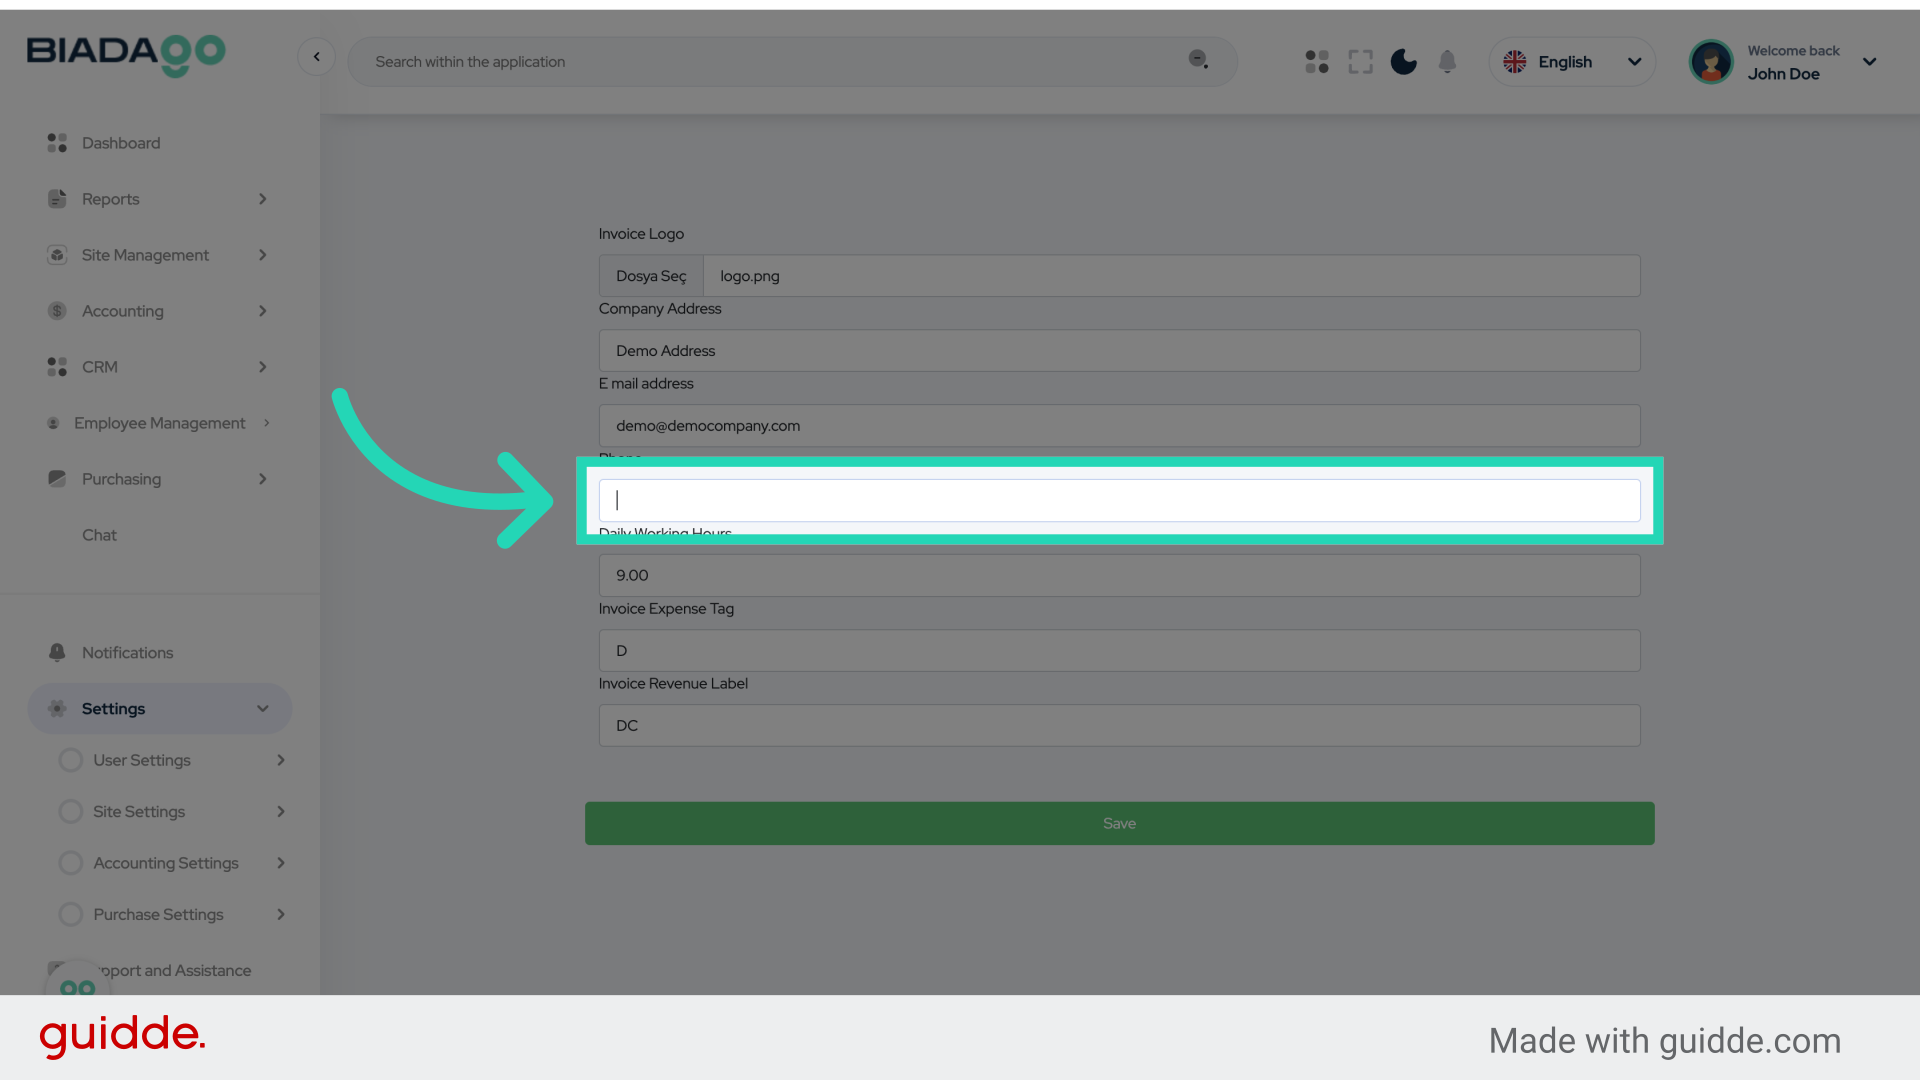Open English language dropdown
Viewport: 1920px width, 1080px height.
pos(1572,62)
